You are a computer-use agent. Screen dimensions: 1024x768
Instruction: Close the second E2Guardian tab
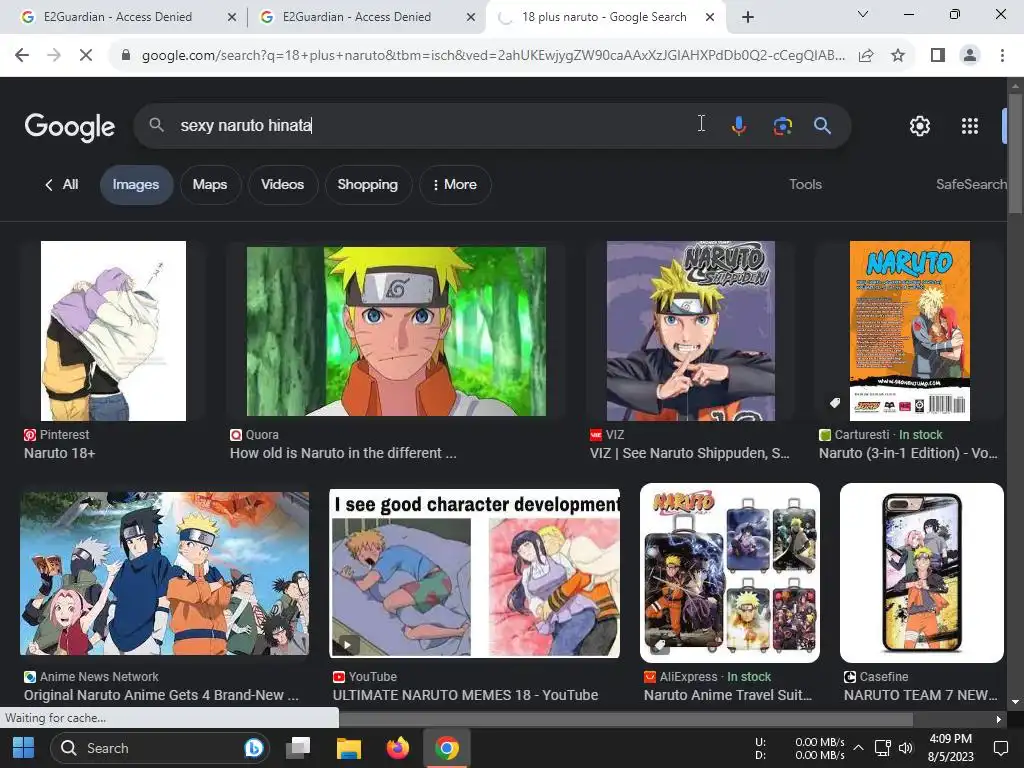pyautogui.click(x=471, y=17)
